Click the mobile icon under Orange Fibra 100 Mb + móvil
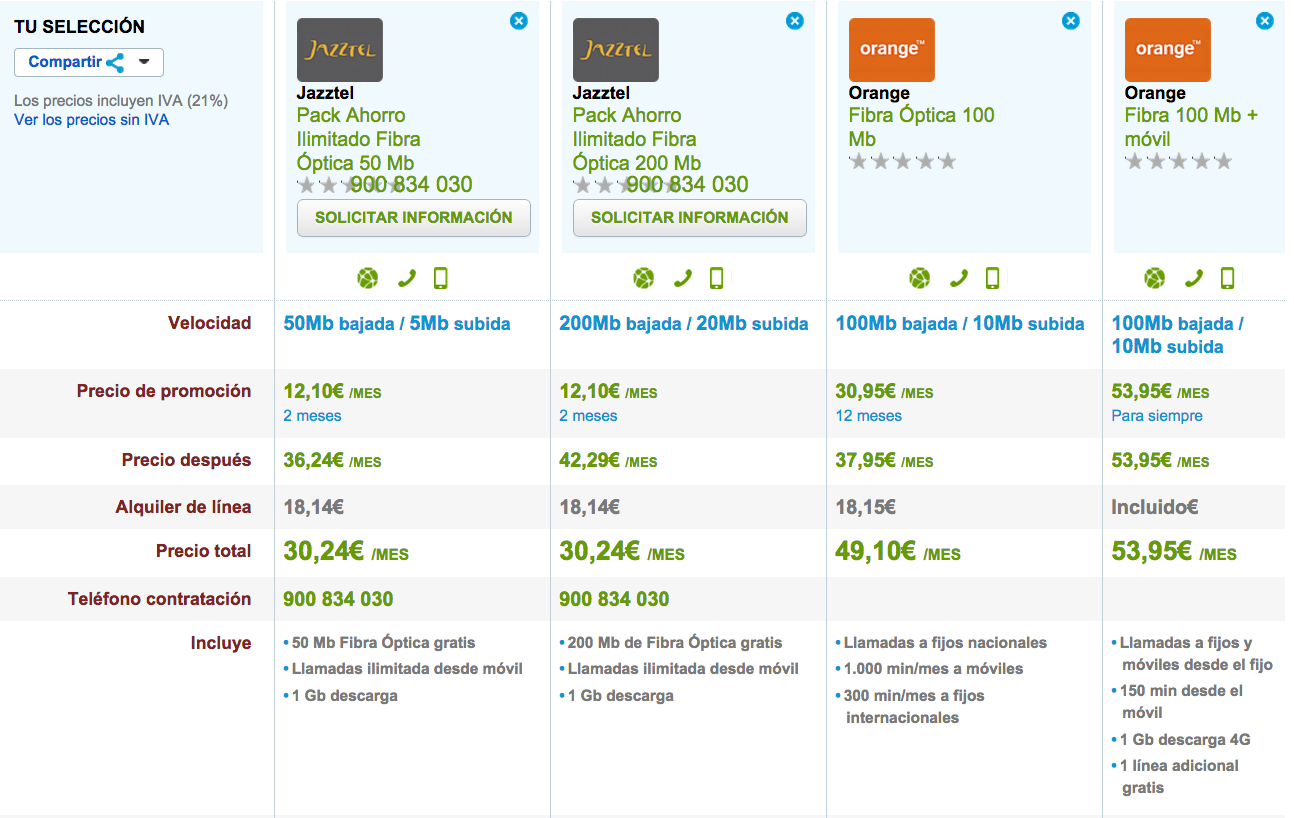This screenshot has width=1294, height=818. [x=1227, y=278]
